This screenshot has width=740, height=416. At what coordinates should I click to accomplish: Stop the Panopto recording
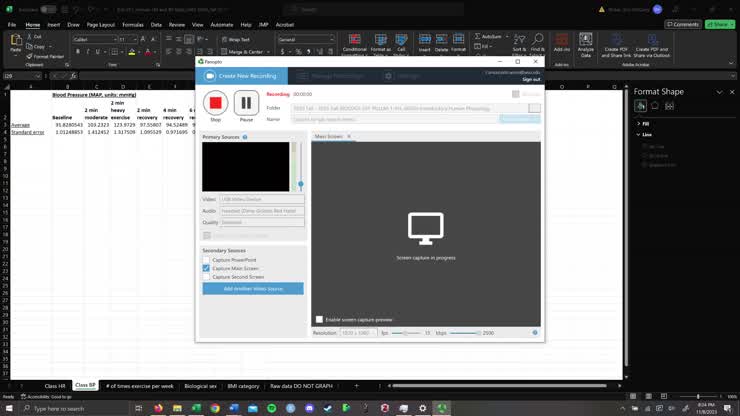click(x=215, y=101)
